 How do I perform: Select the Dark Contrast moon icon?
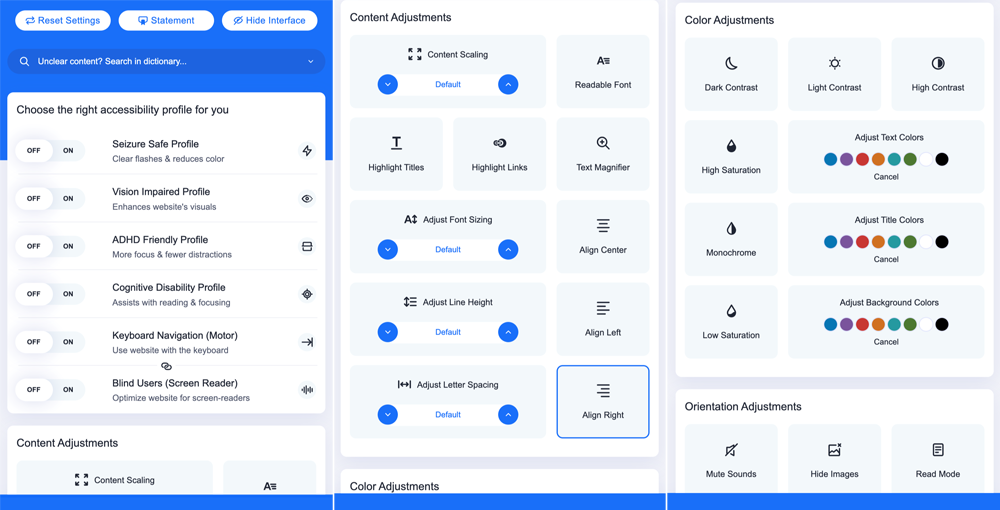point(731,64)
